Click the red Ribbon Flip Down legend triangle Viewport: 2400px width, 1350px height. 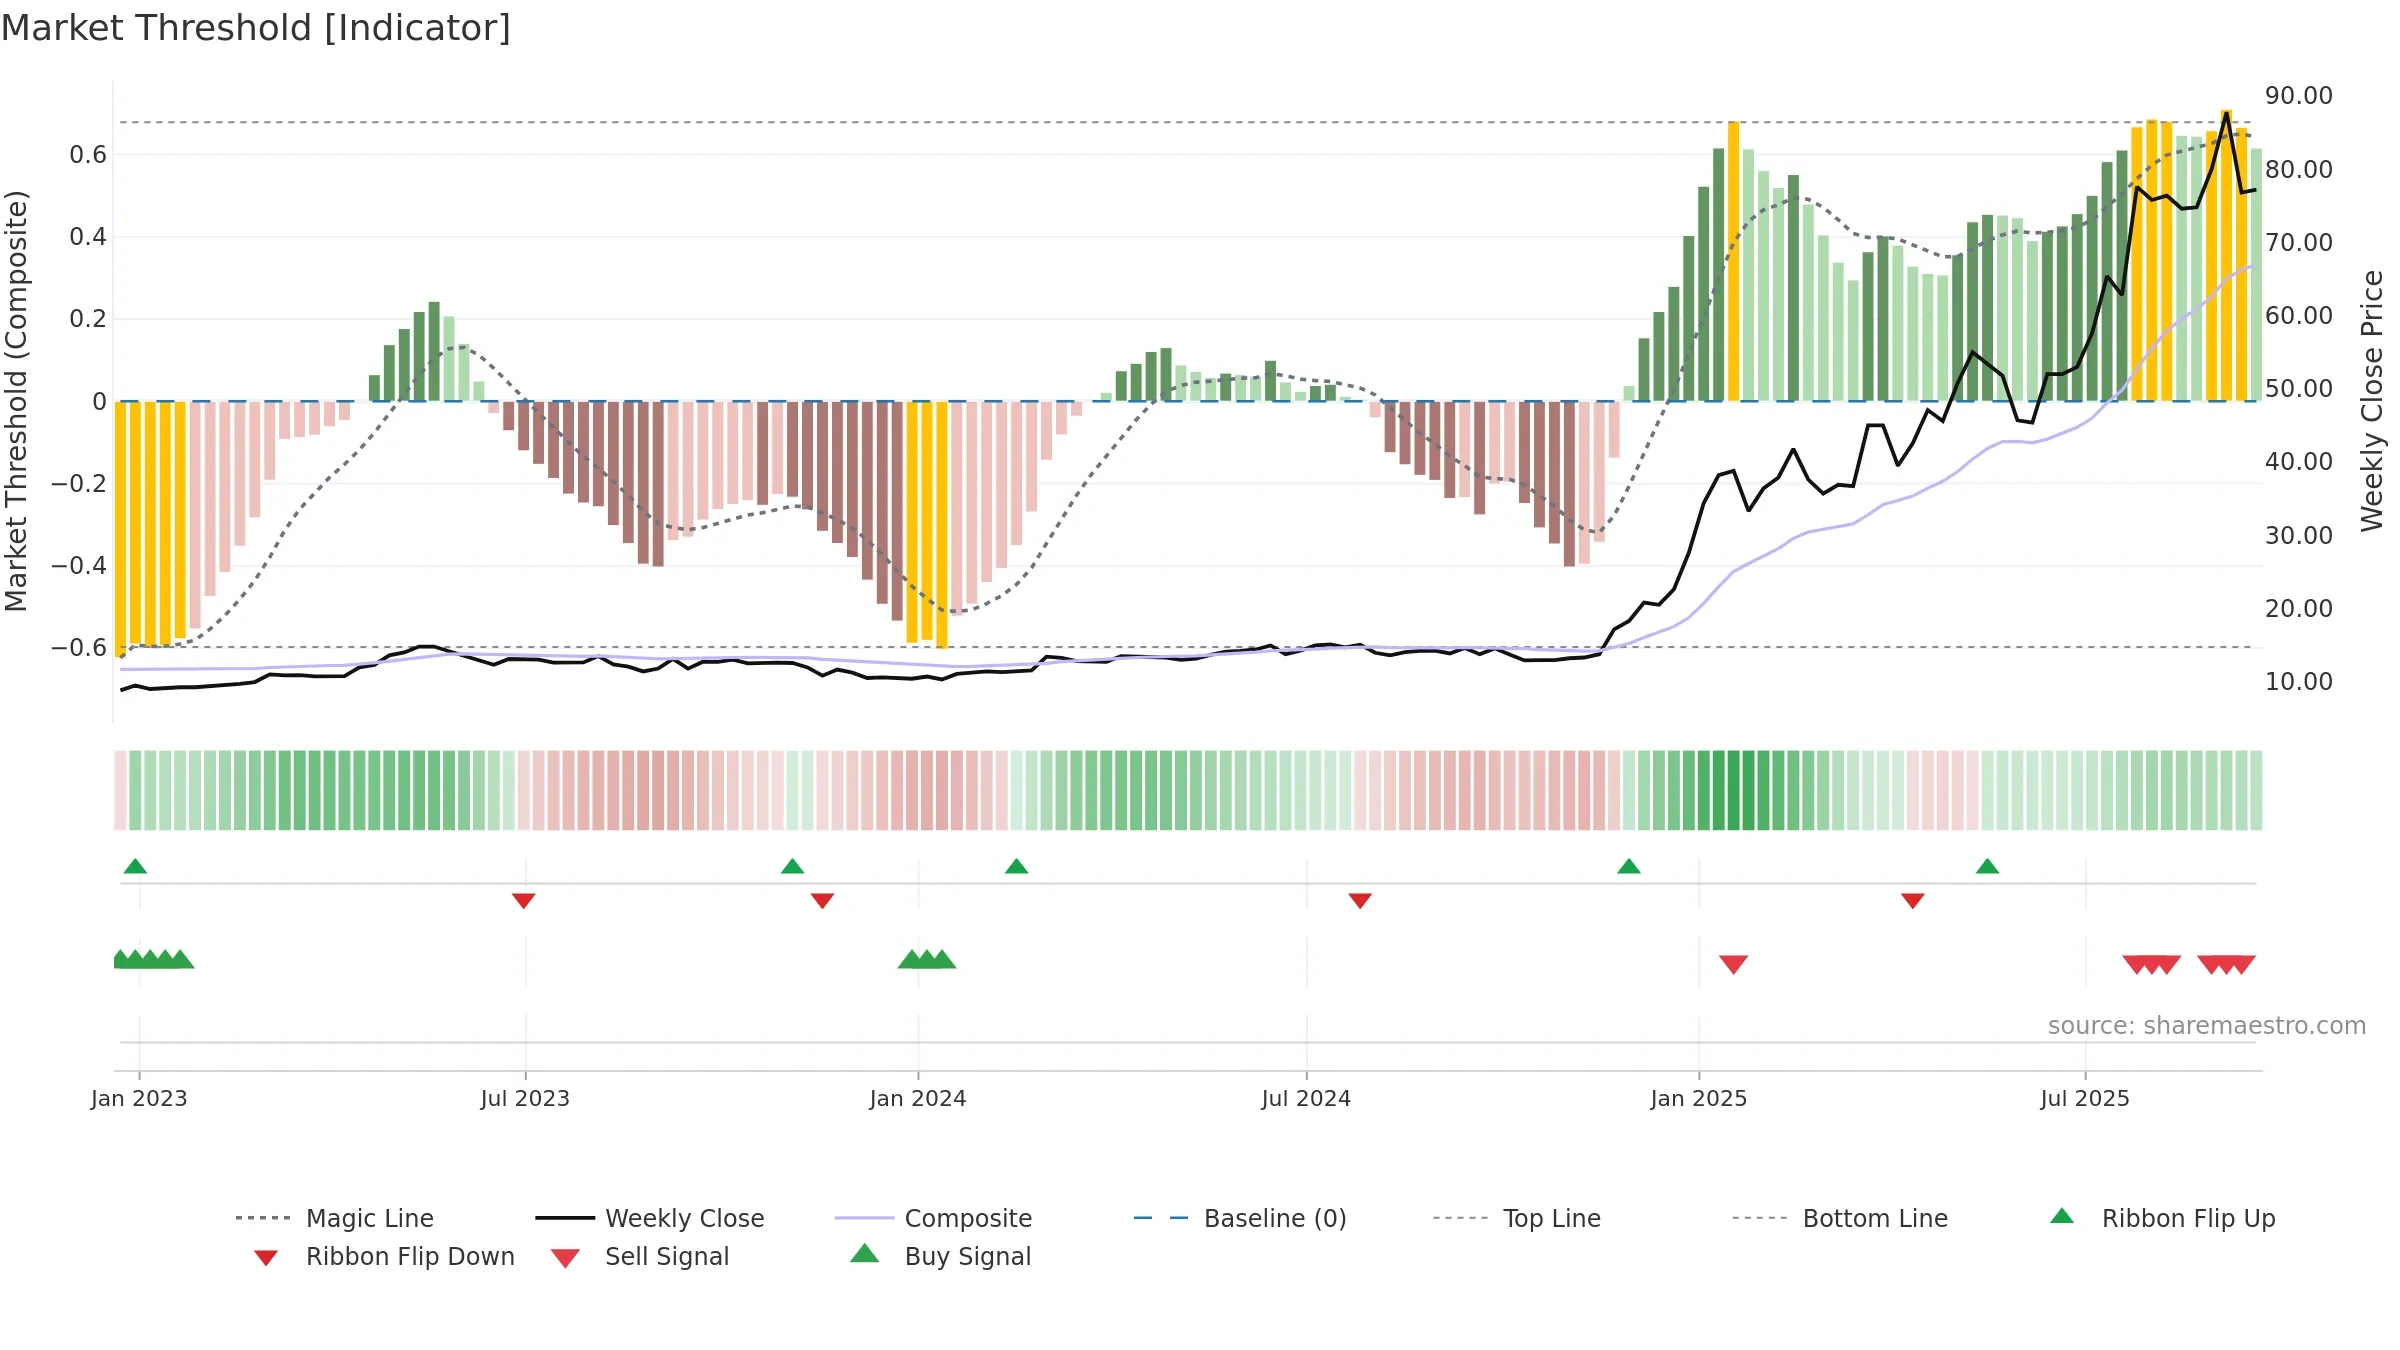tap(266, 1258)
